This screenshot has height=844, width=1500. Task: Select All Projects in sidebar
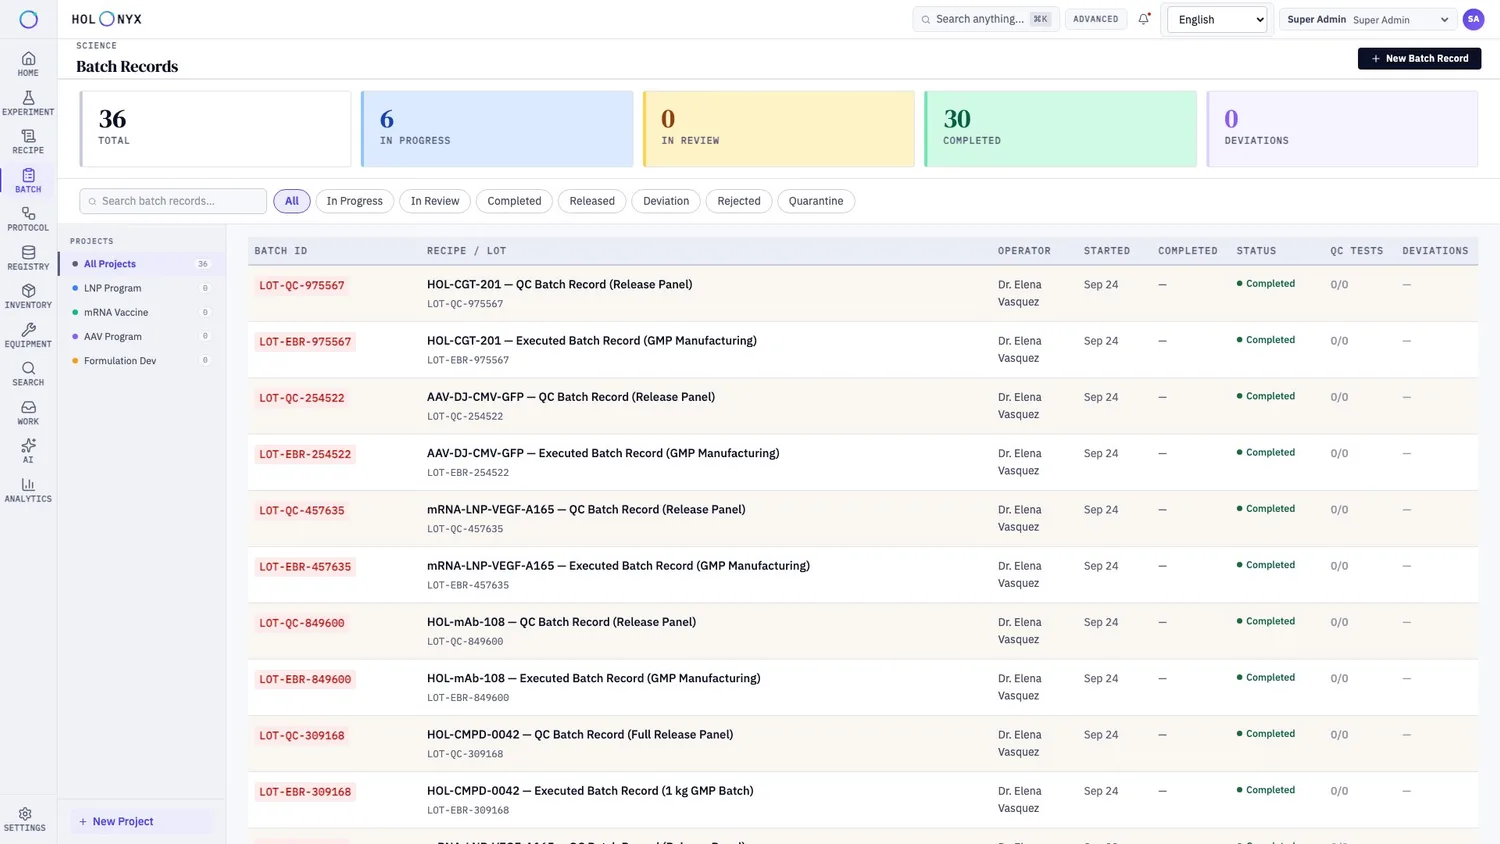coord(141,264)
